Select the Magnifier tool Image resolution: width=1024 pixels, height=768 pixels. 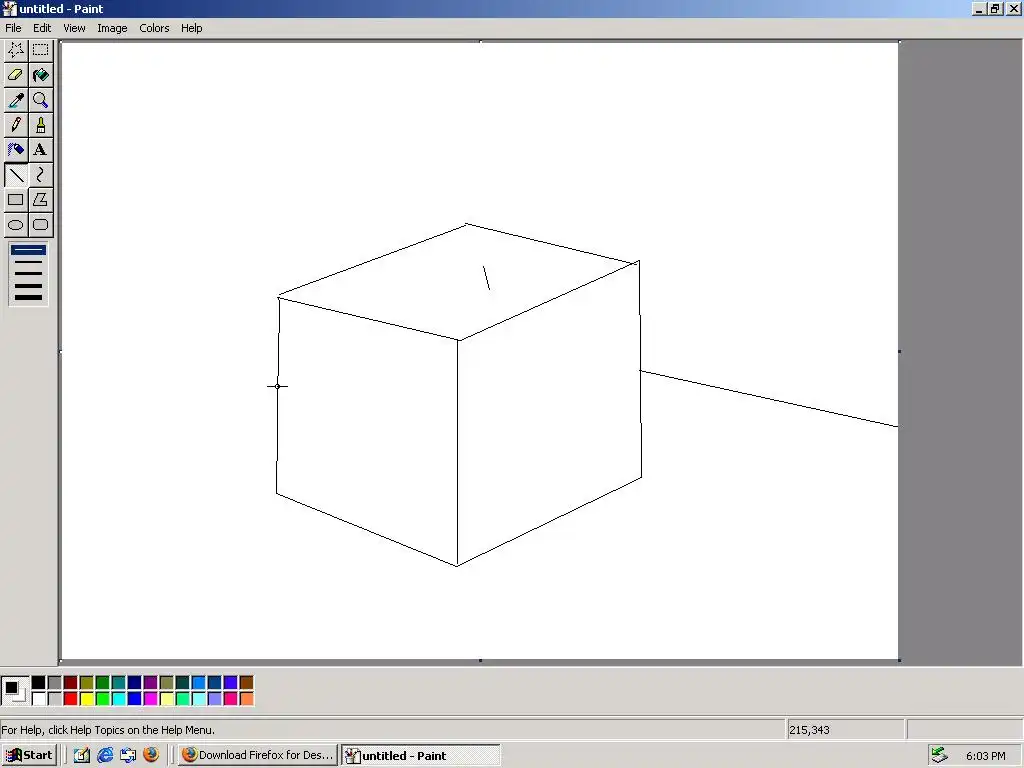point(40,100)
